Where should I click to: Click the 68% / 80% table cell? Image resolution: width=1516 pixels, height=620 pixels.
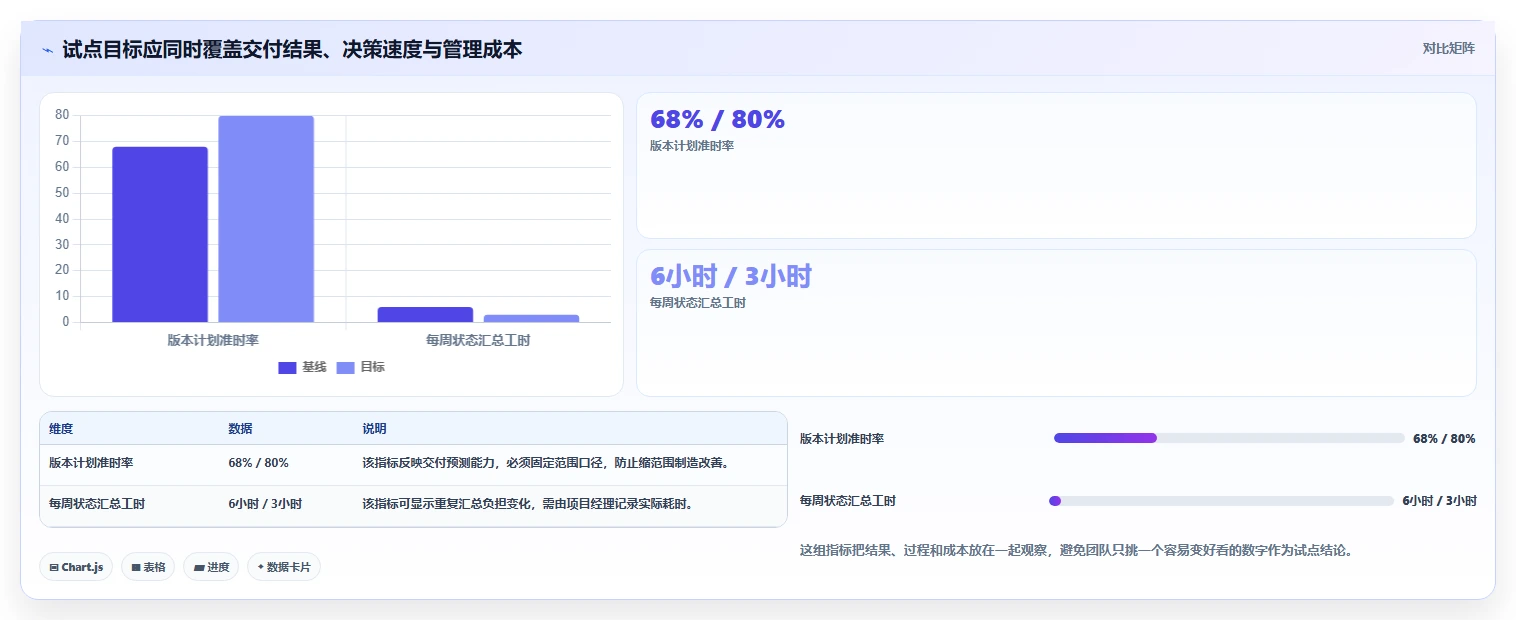pos(258,463)
